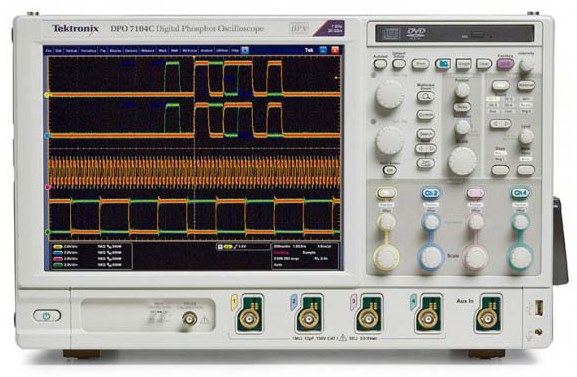Select the Ch1 badge in the trigger readout

pyautogui.click(x=228, y=247)
